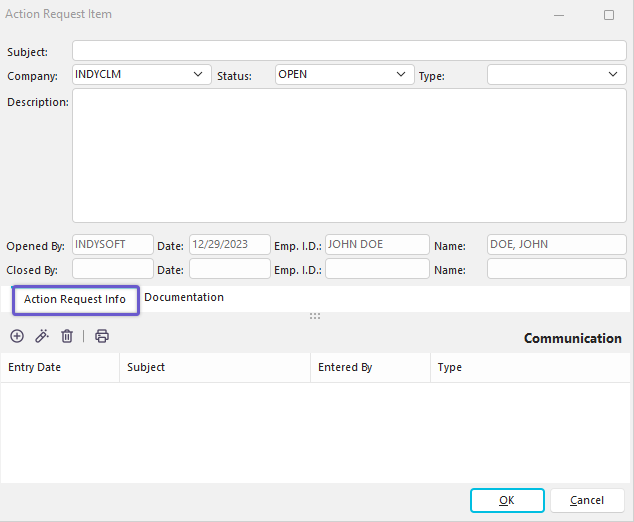Maximize the Action Request Item window
The width and height of the screenshot is (634, 522).
click(x=608, y=15)
